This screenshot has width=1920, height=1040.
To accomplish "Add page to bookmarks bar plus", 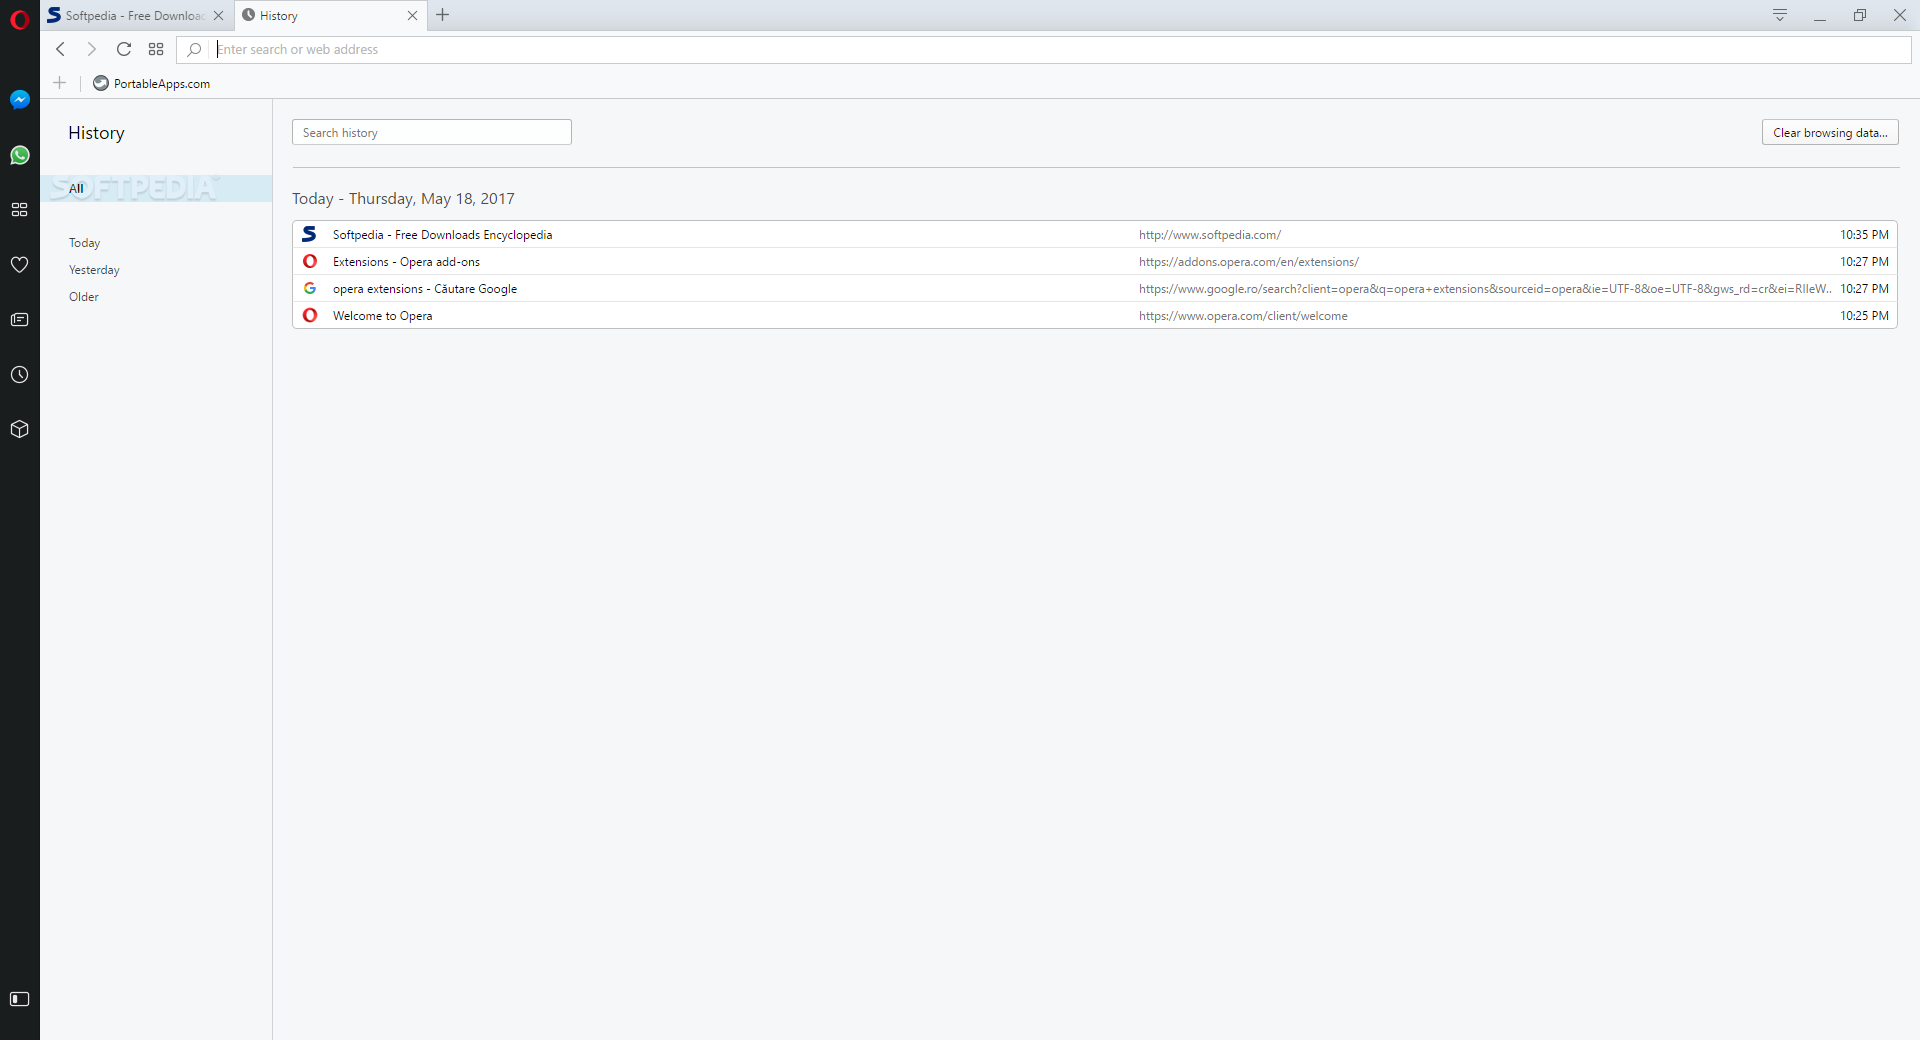I will pyautogui.click(x=60, y=83).
